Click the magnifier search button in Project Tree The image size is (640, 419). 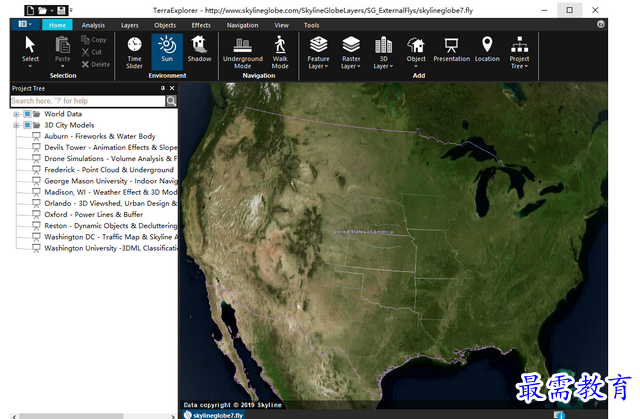pyautogui.click(x=171, y=101)
